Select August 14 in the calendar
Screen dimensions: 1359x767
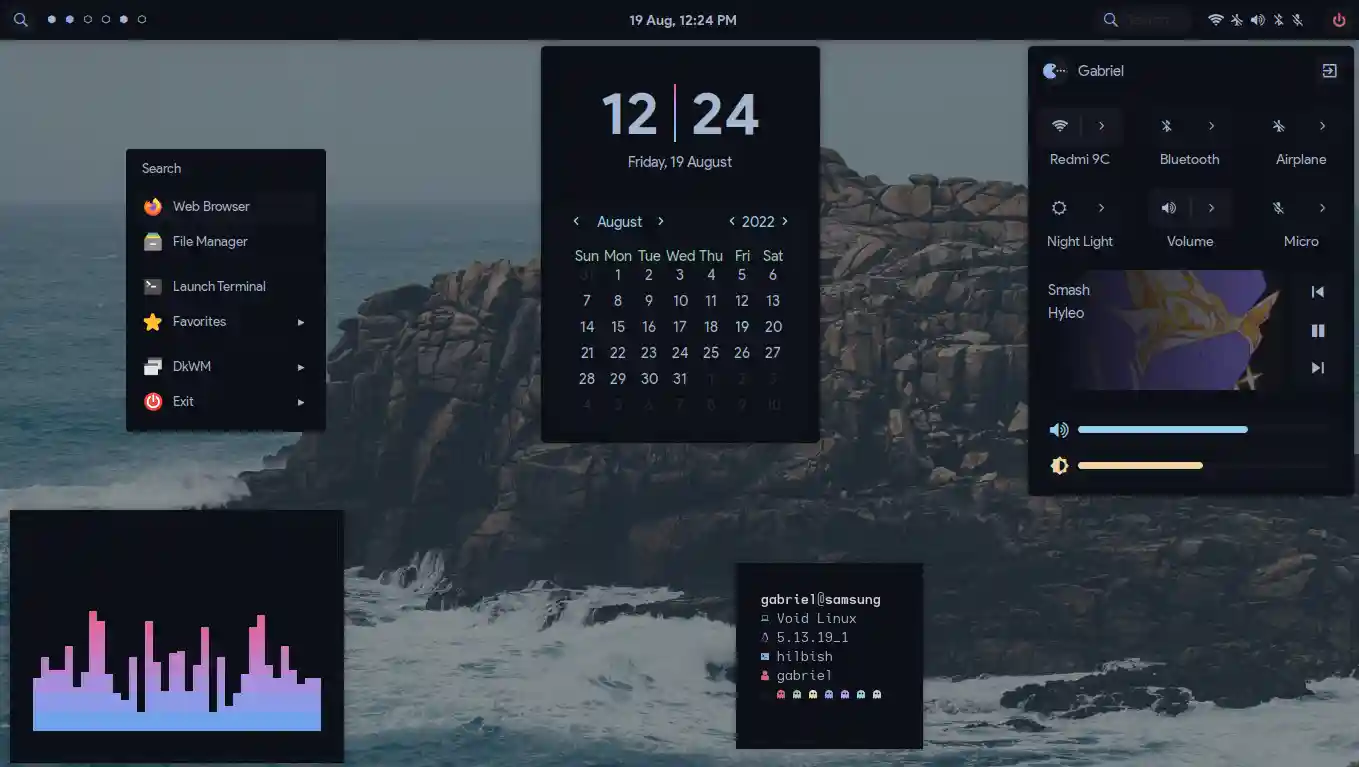(587, 326)
